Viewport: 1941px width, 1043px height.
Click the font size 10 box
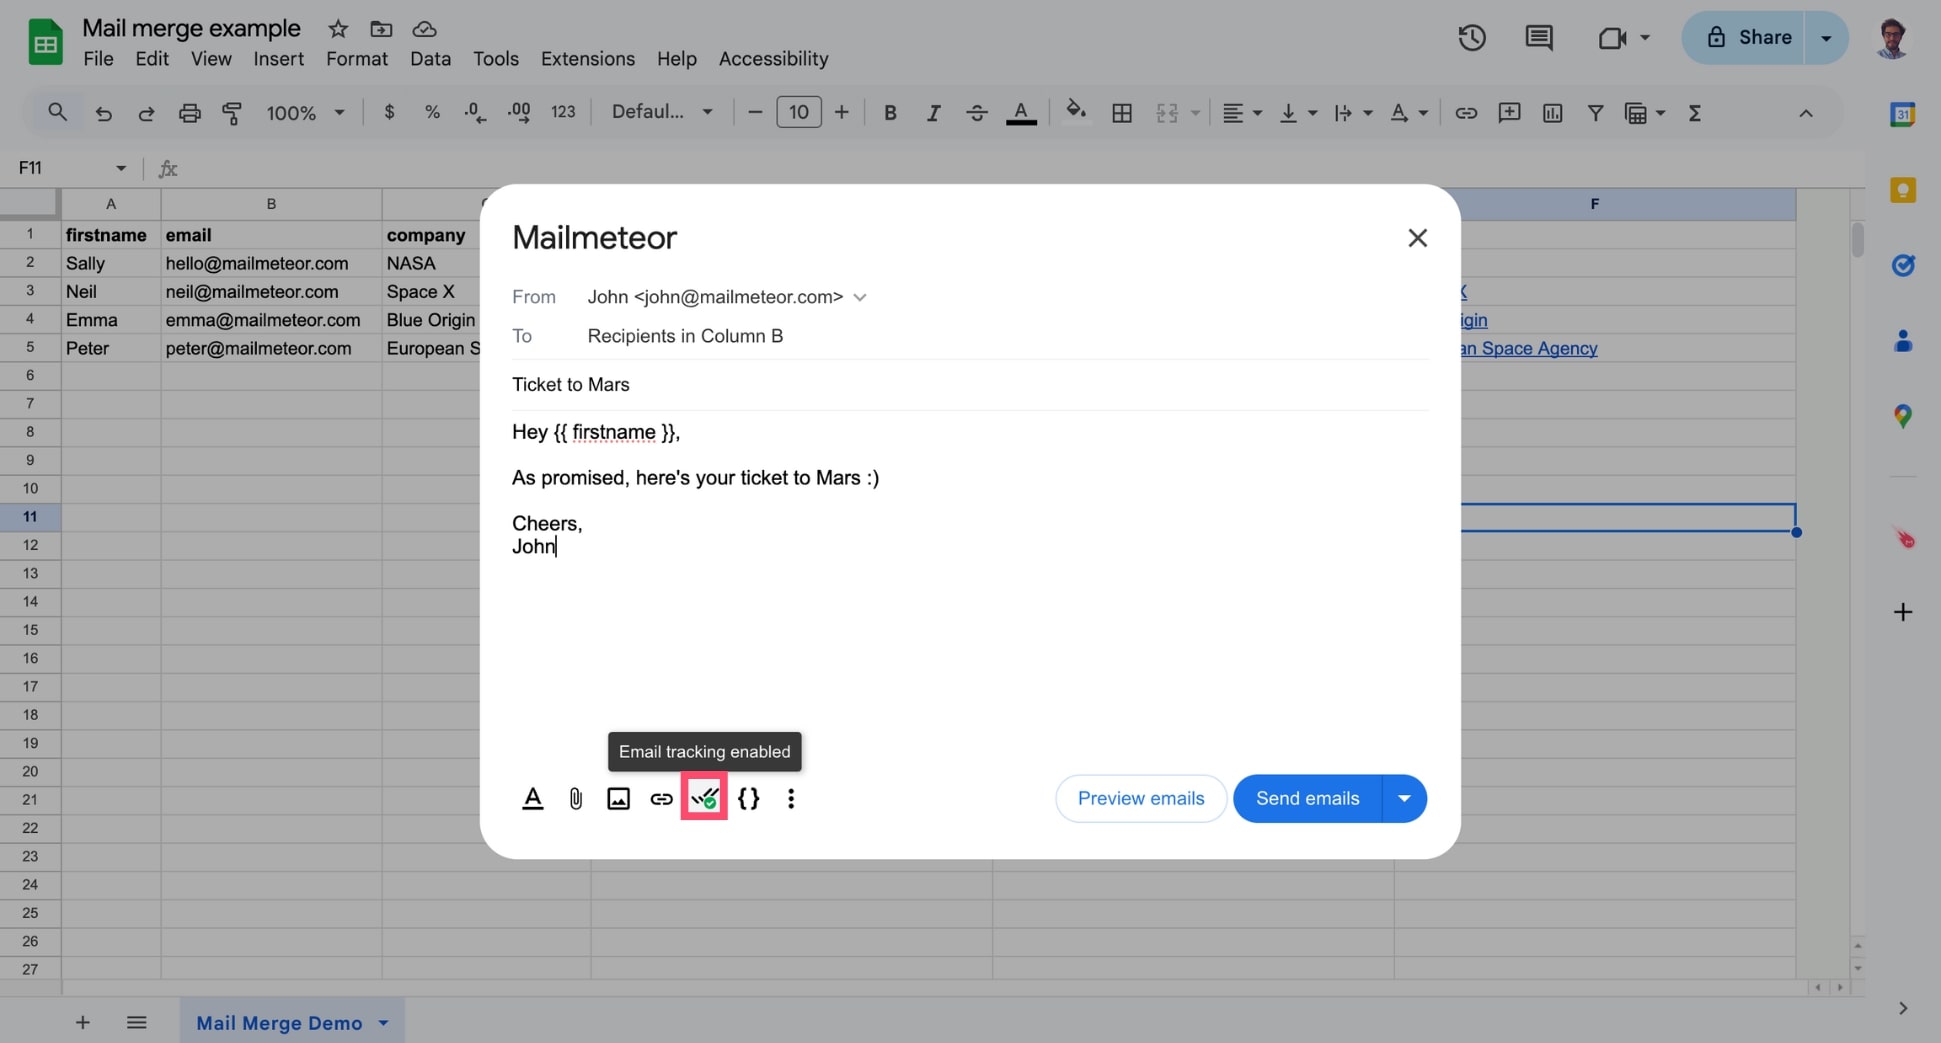(x=798, y=113)
